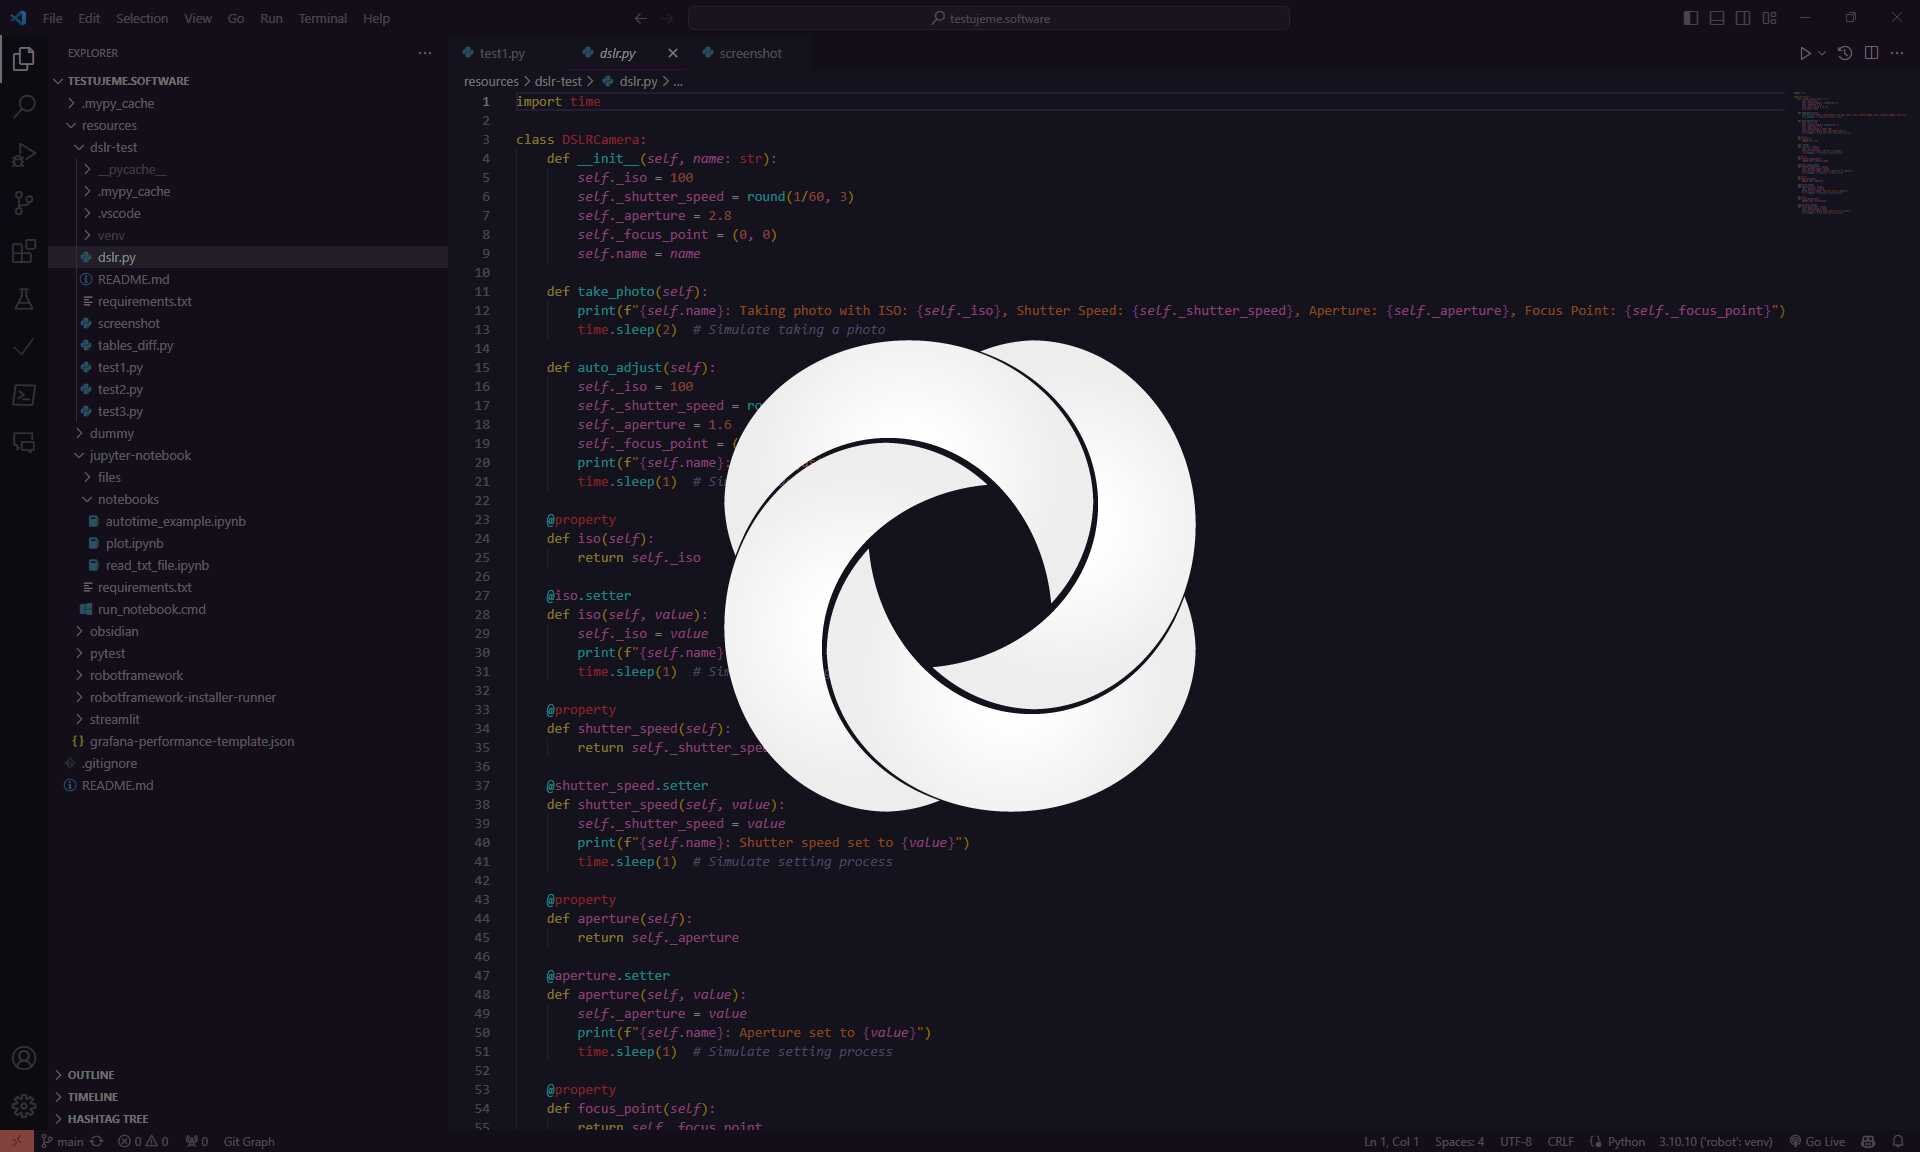Expand the robotframework folder
Image resolution: width=1920 pixels, height=1152 pixels.
click(136, 675)
